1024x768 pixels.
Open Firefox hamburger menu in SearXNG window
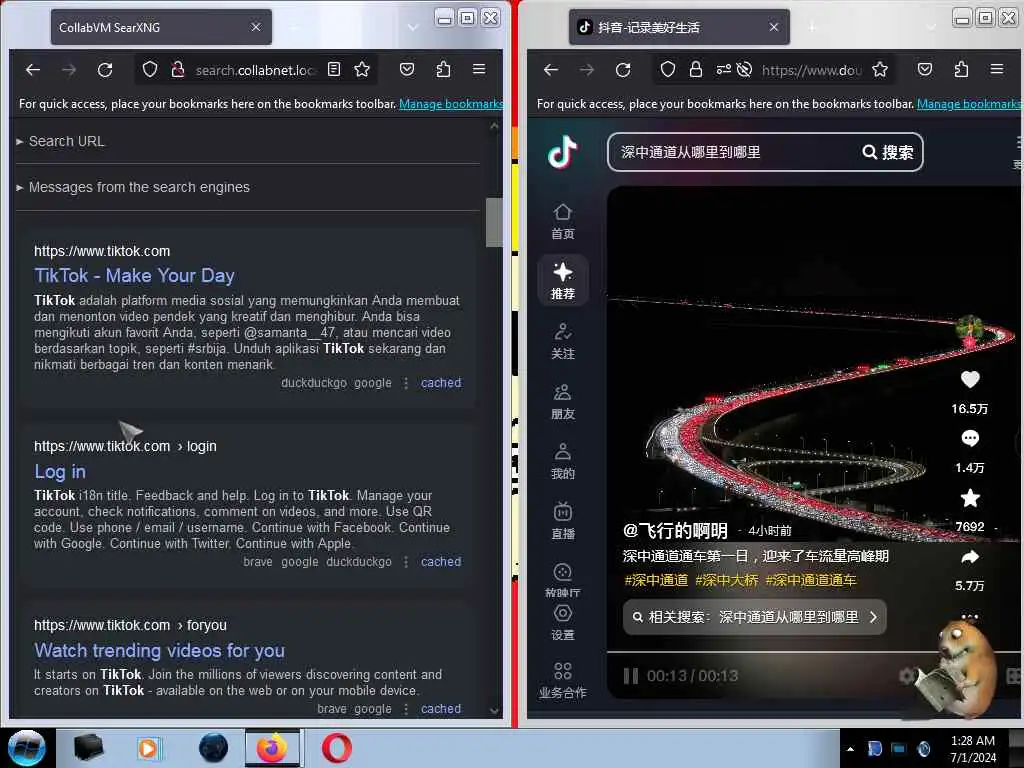(479, 69)
